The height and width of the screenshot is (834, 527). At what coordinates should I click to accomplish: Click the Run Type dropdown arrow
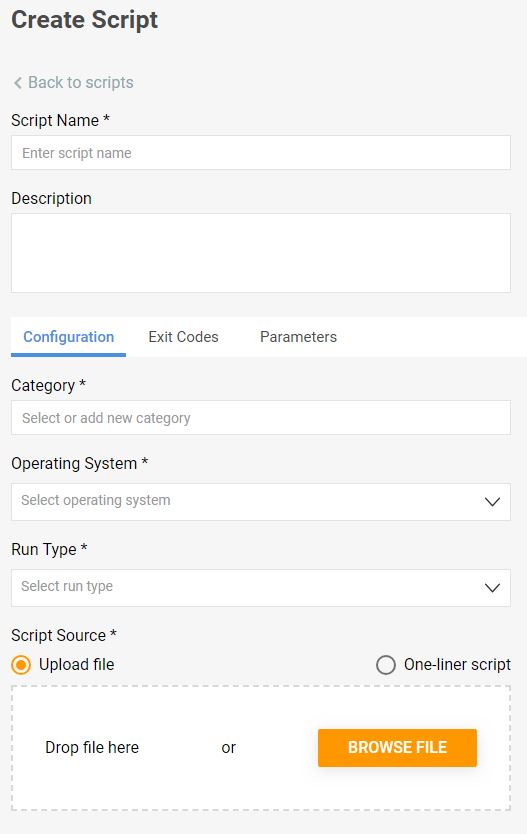492,588
